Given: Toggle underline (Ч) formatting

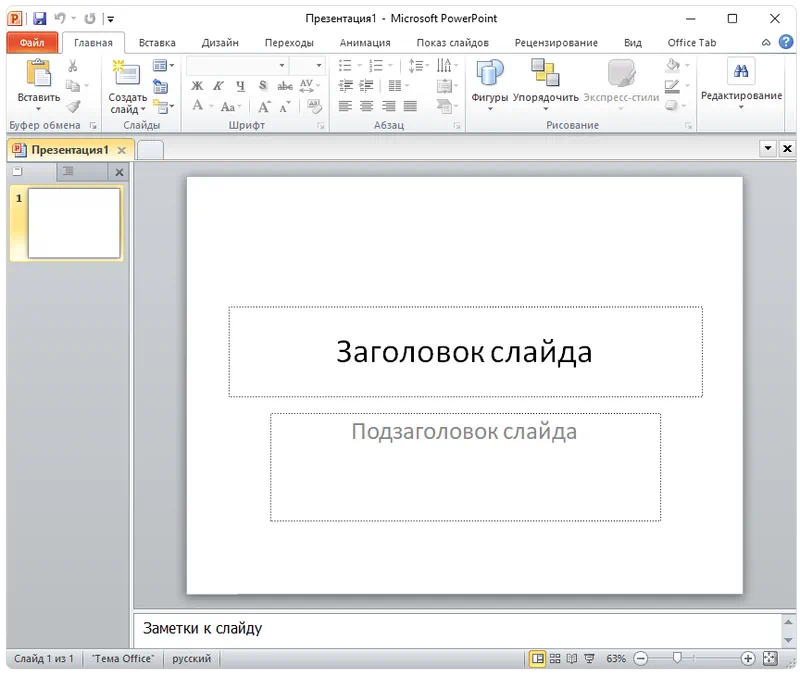Looking at the screenshot, I should (x=240, y=86).
